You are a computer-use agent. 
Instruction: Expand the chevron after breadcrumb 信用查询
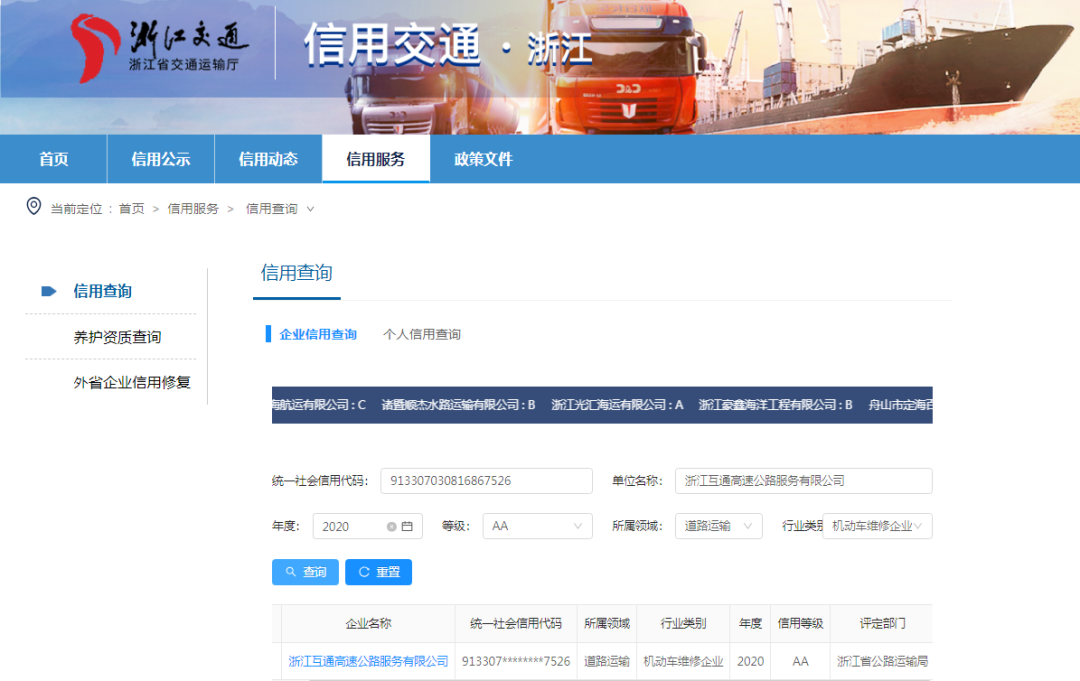311,210
